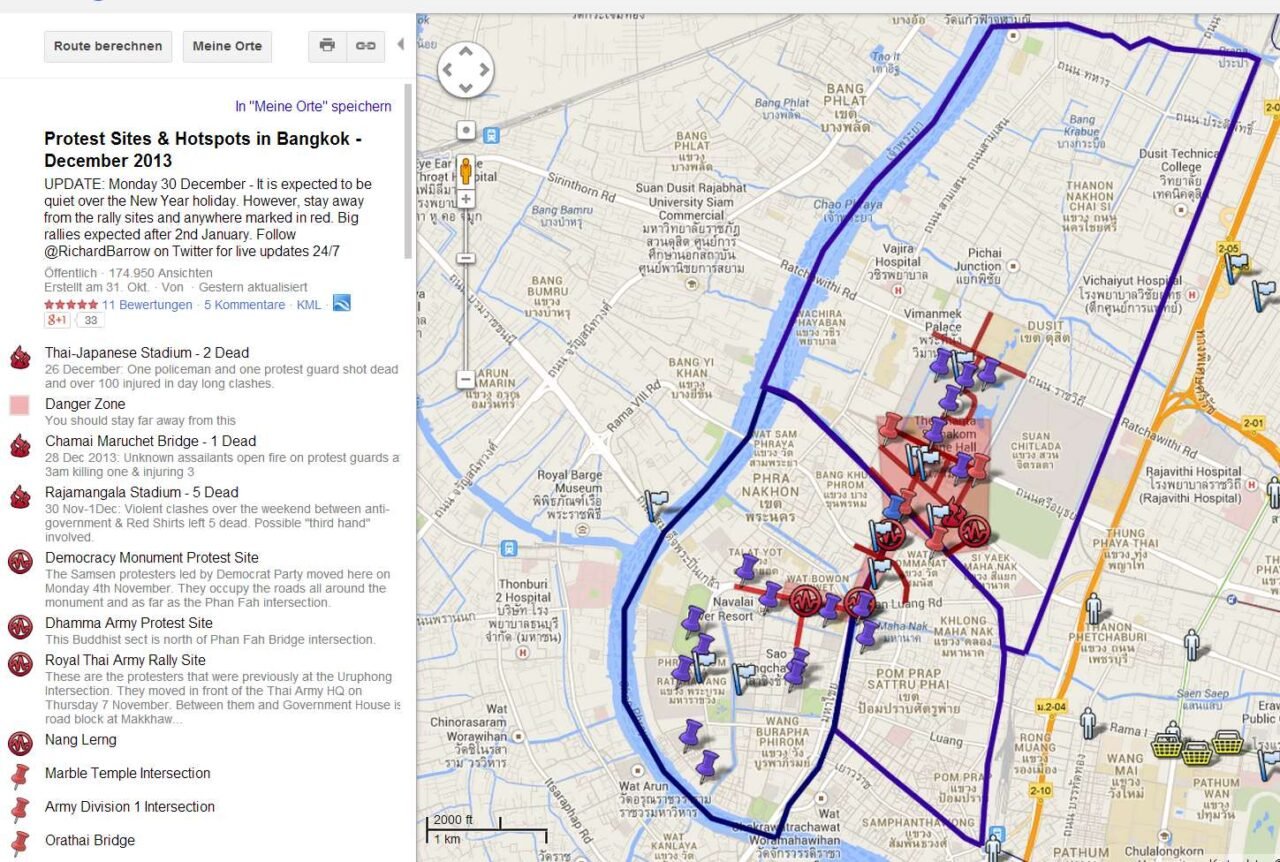Zoom in with the plus button

pyautogui.click(x=466, y=199)
